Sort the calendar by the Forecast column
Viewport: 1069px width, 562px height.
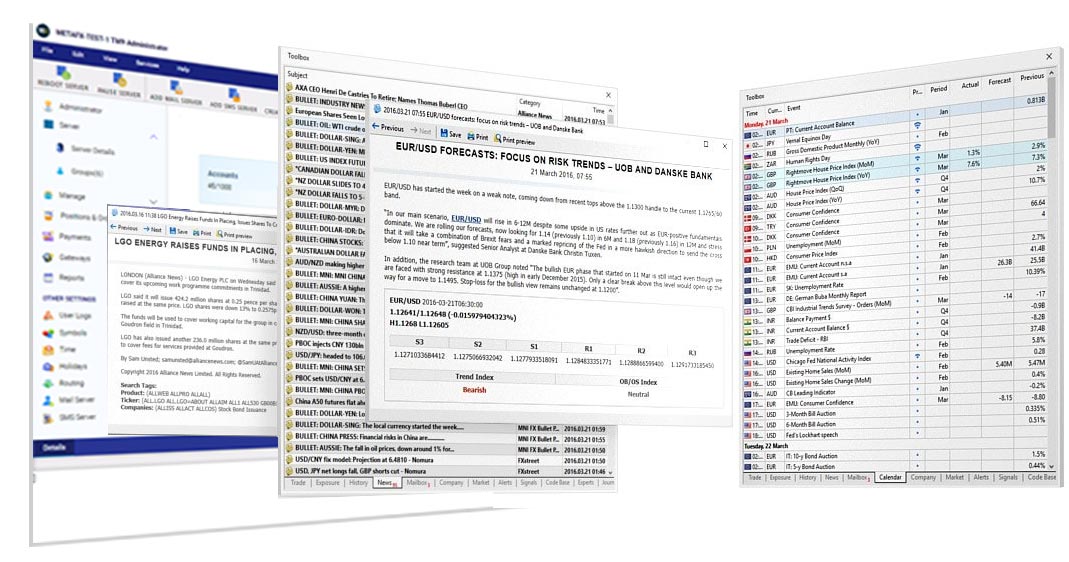(999, 81)
